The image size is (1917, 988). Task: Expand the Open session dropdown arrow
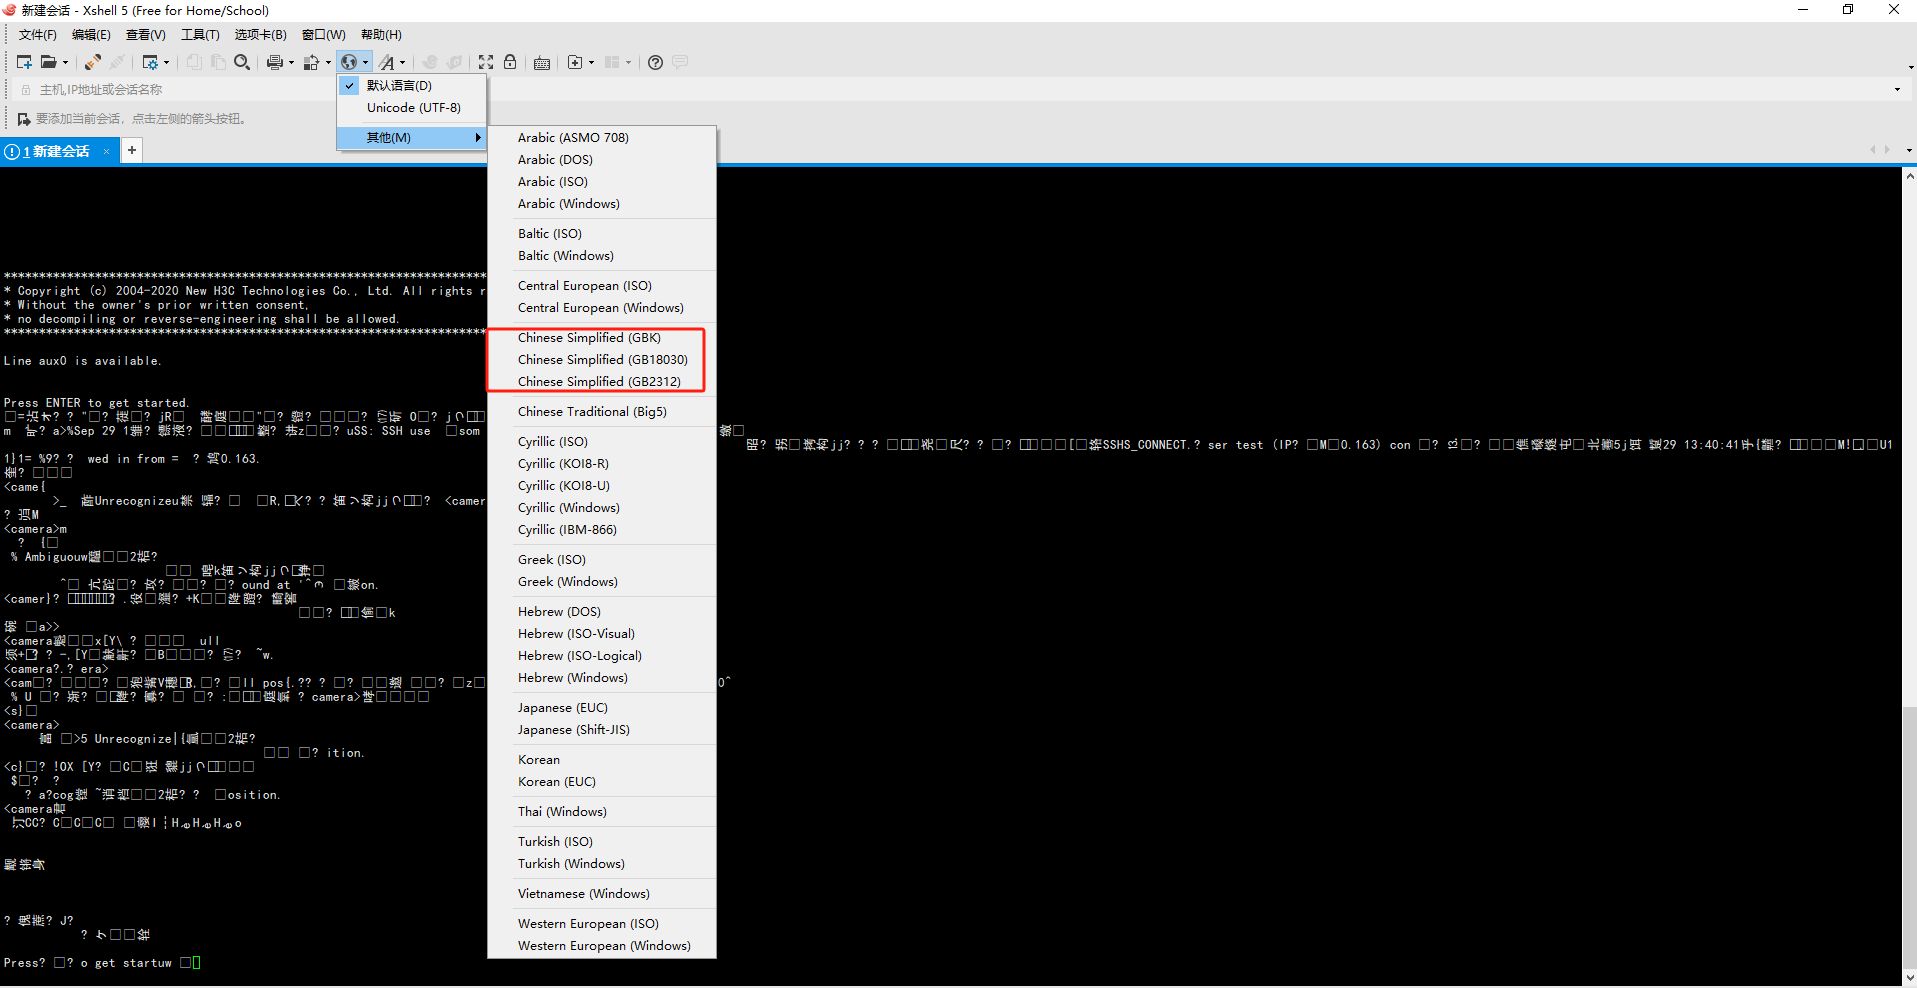coord(66,62)
